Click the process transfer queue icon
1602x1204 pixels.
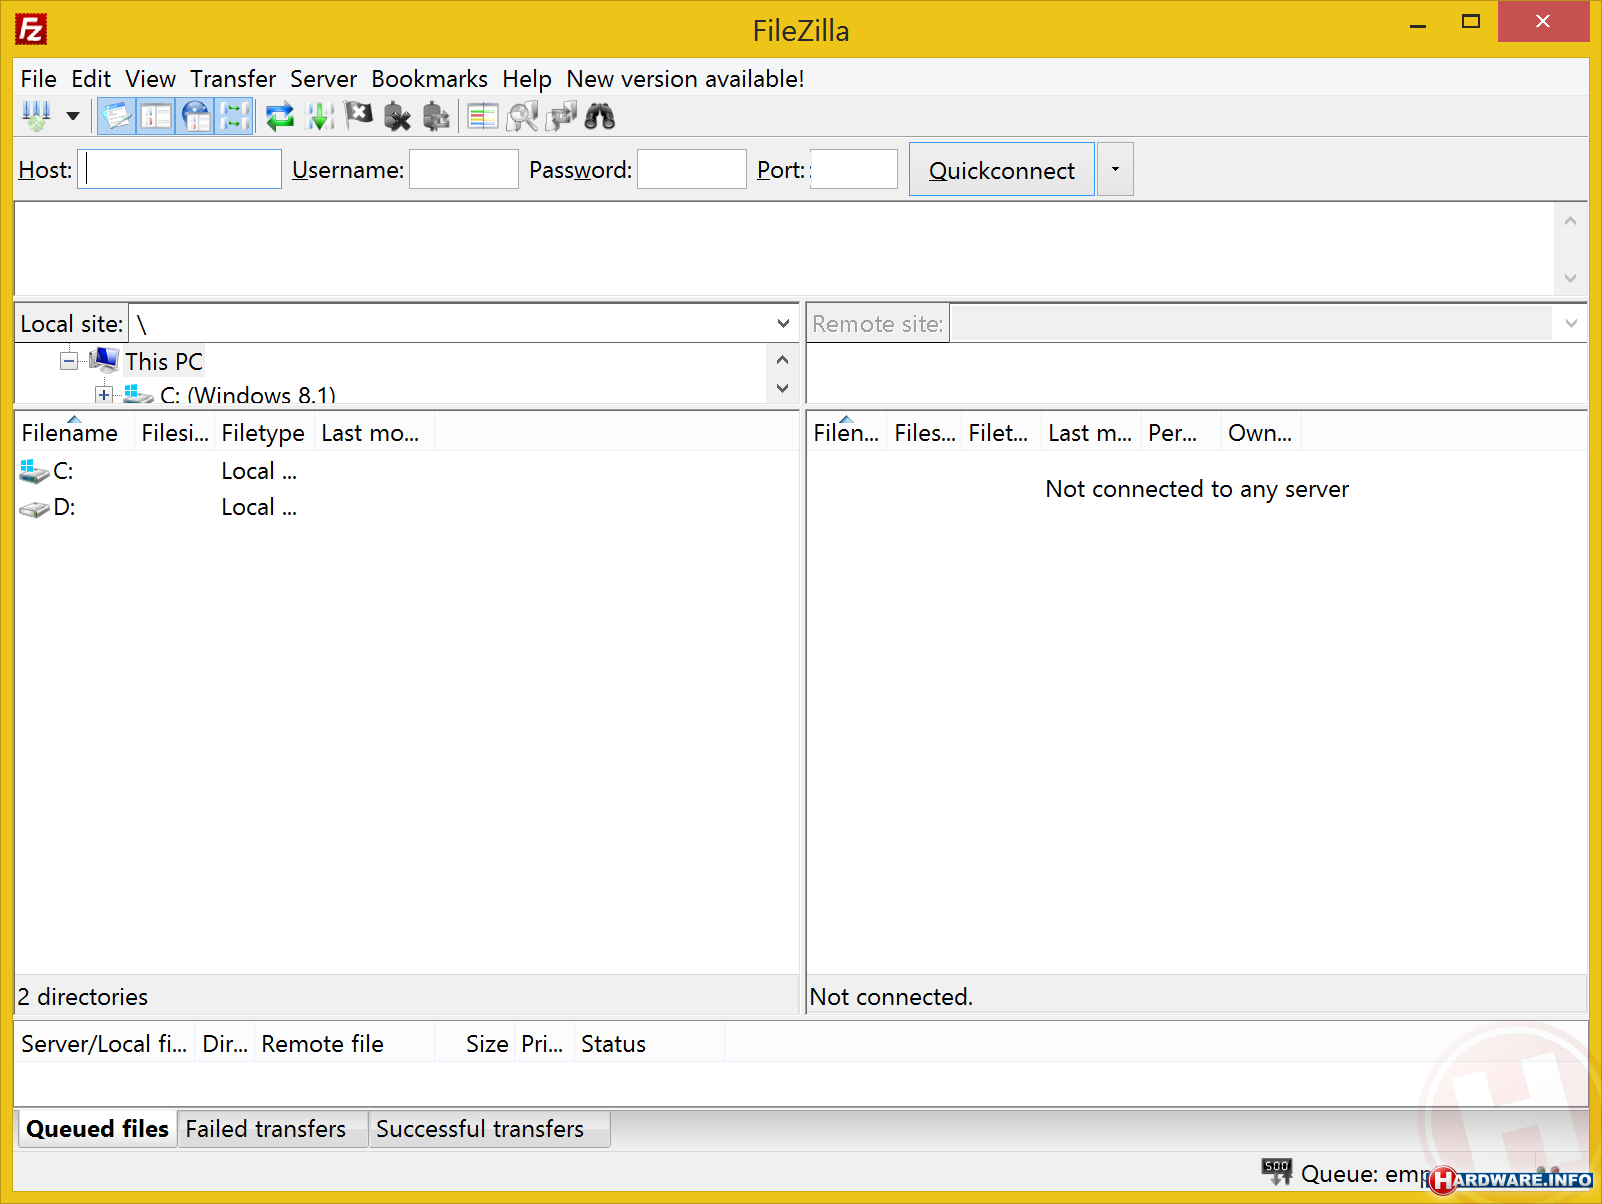coord(319,117)
